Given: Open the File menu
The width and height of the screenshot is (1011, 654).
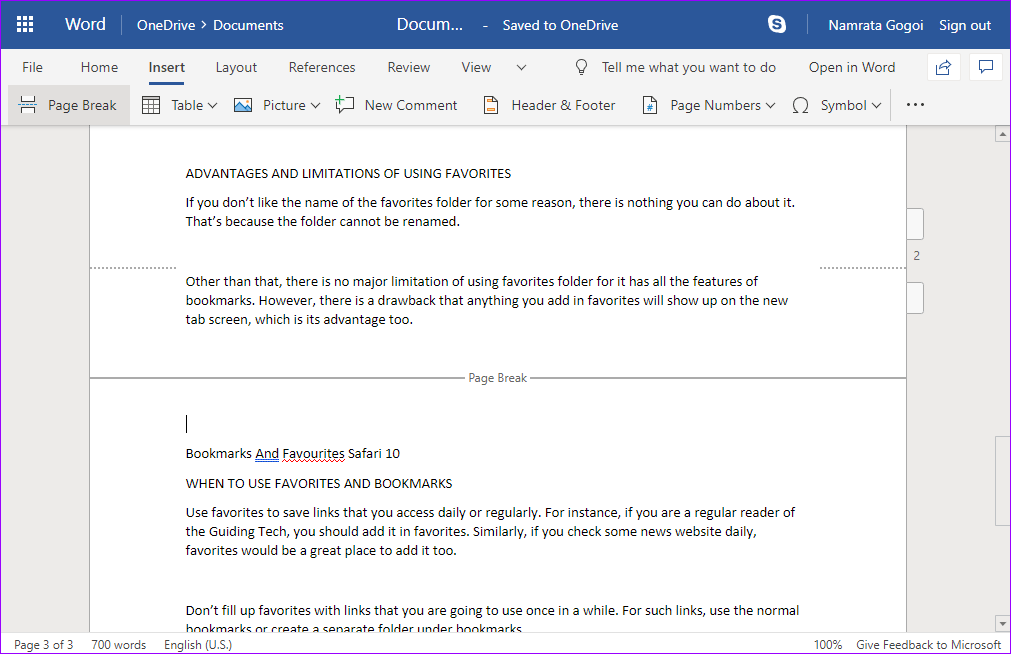Looking at the screenshot, I should [32, 67].
